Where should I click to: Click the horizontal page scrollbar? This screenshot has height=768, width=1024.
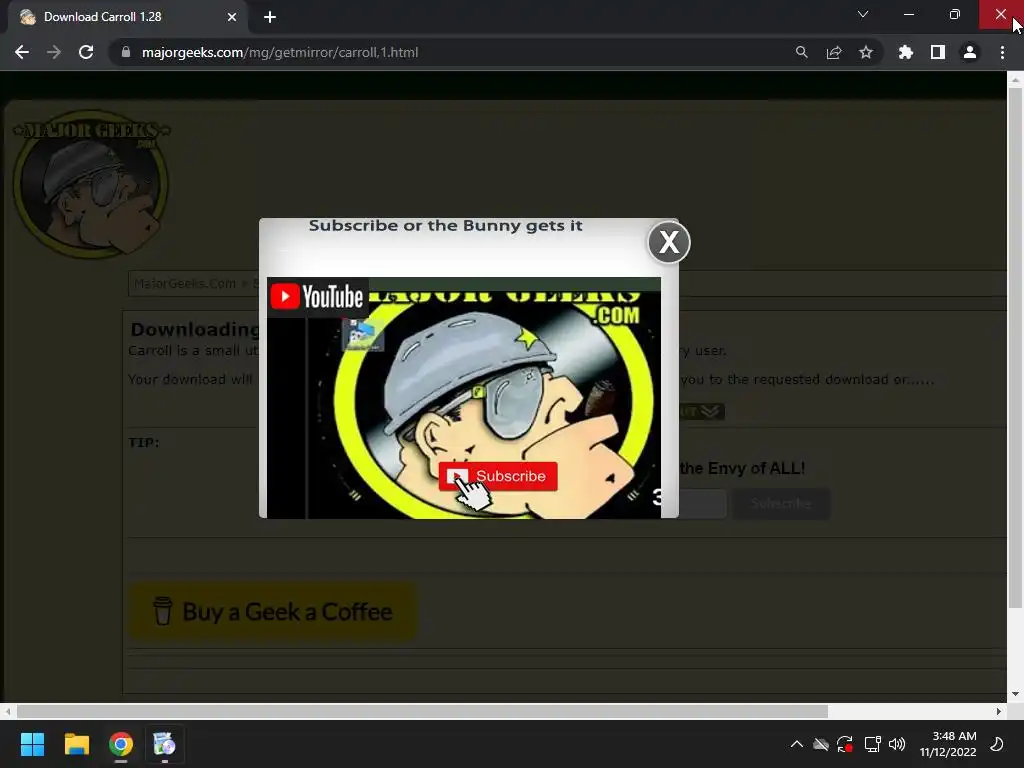coord(423,711)
